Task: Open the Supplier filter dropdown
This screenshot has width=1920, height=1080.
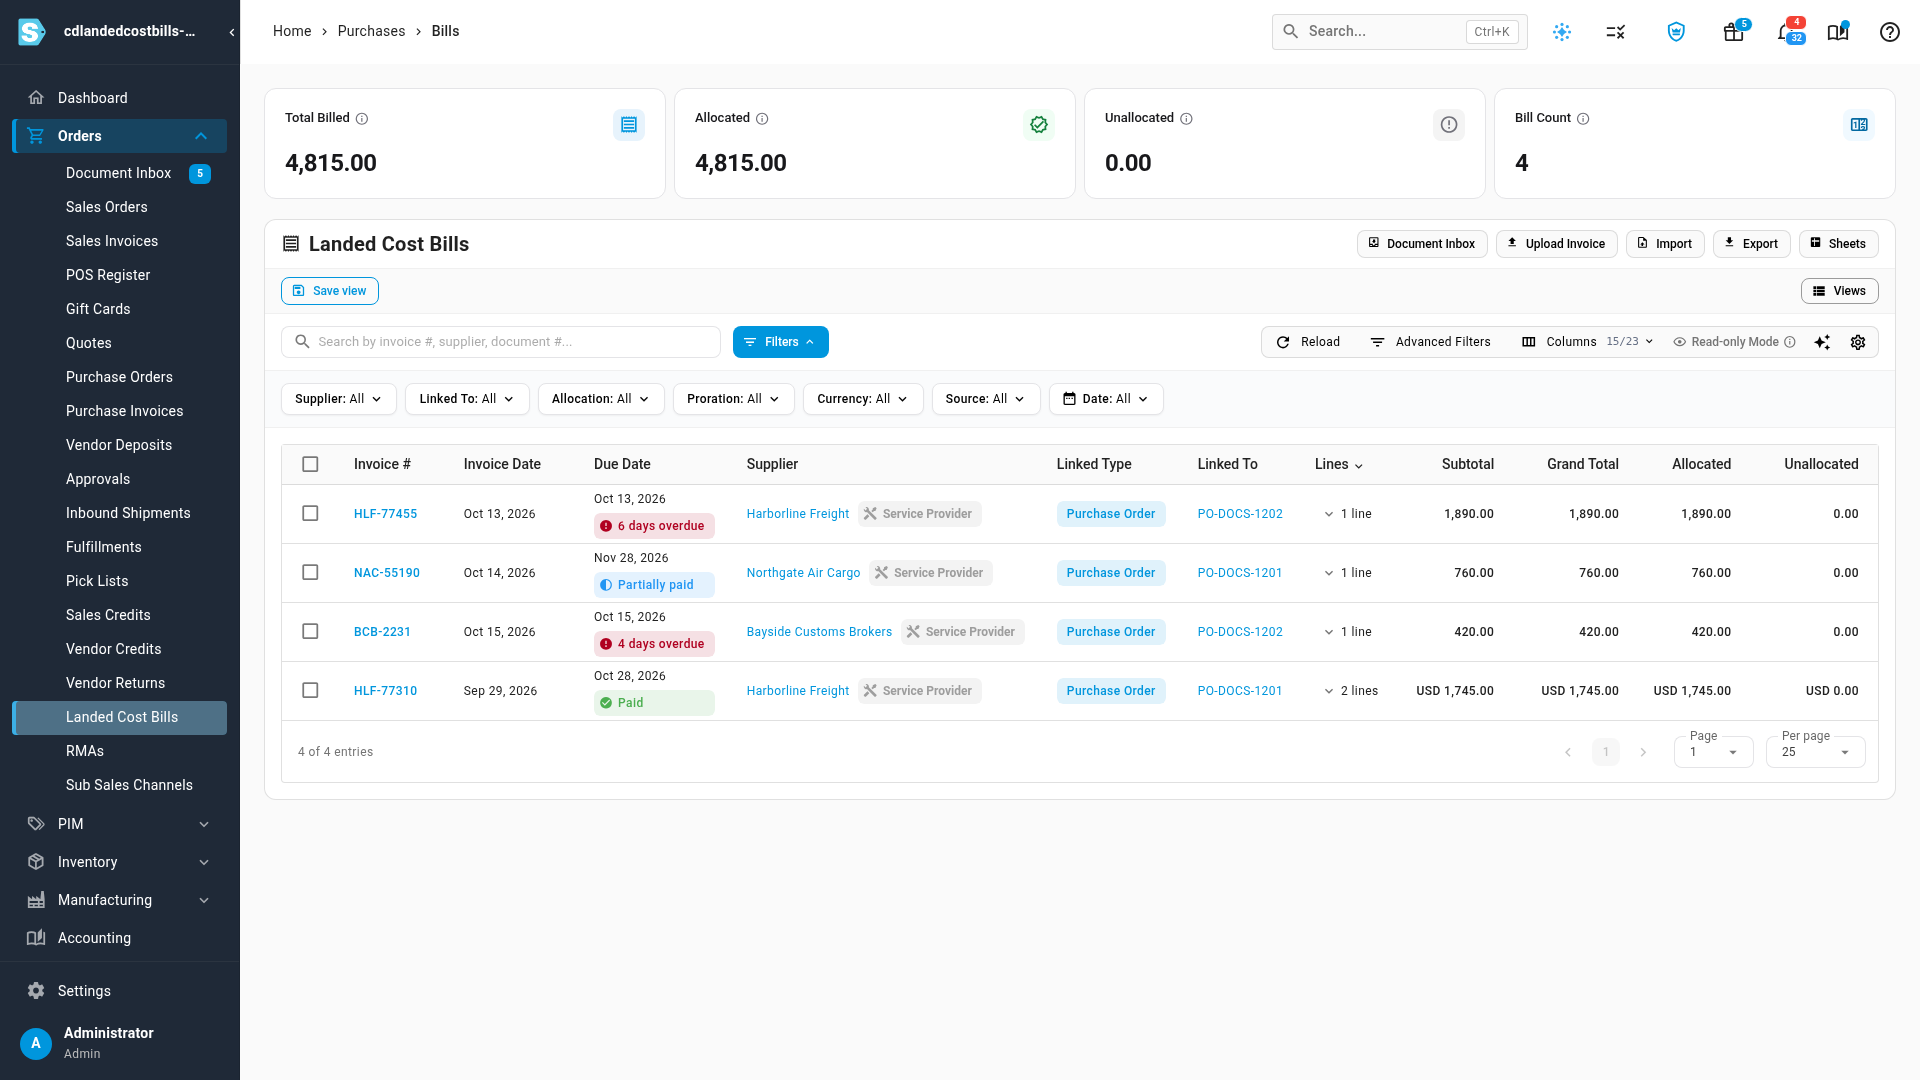Action: tap(338, 399)
